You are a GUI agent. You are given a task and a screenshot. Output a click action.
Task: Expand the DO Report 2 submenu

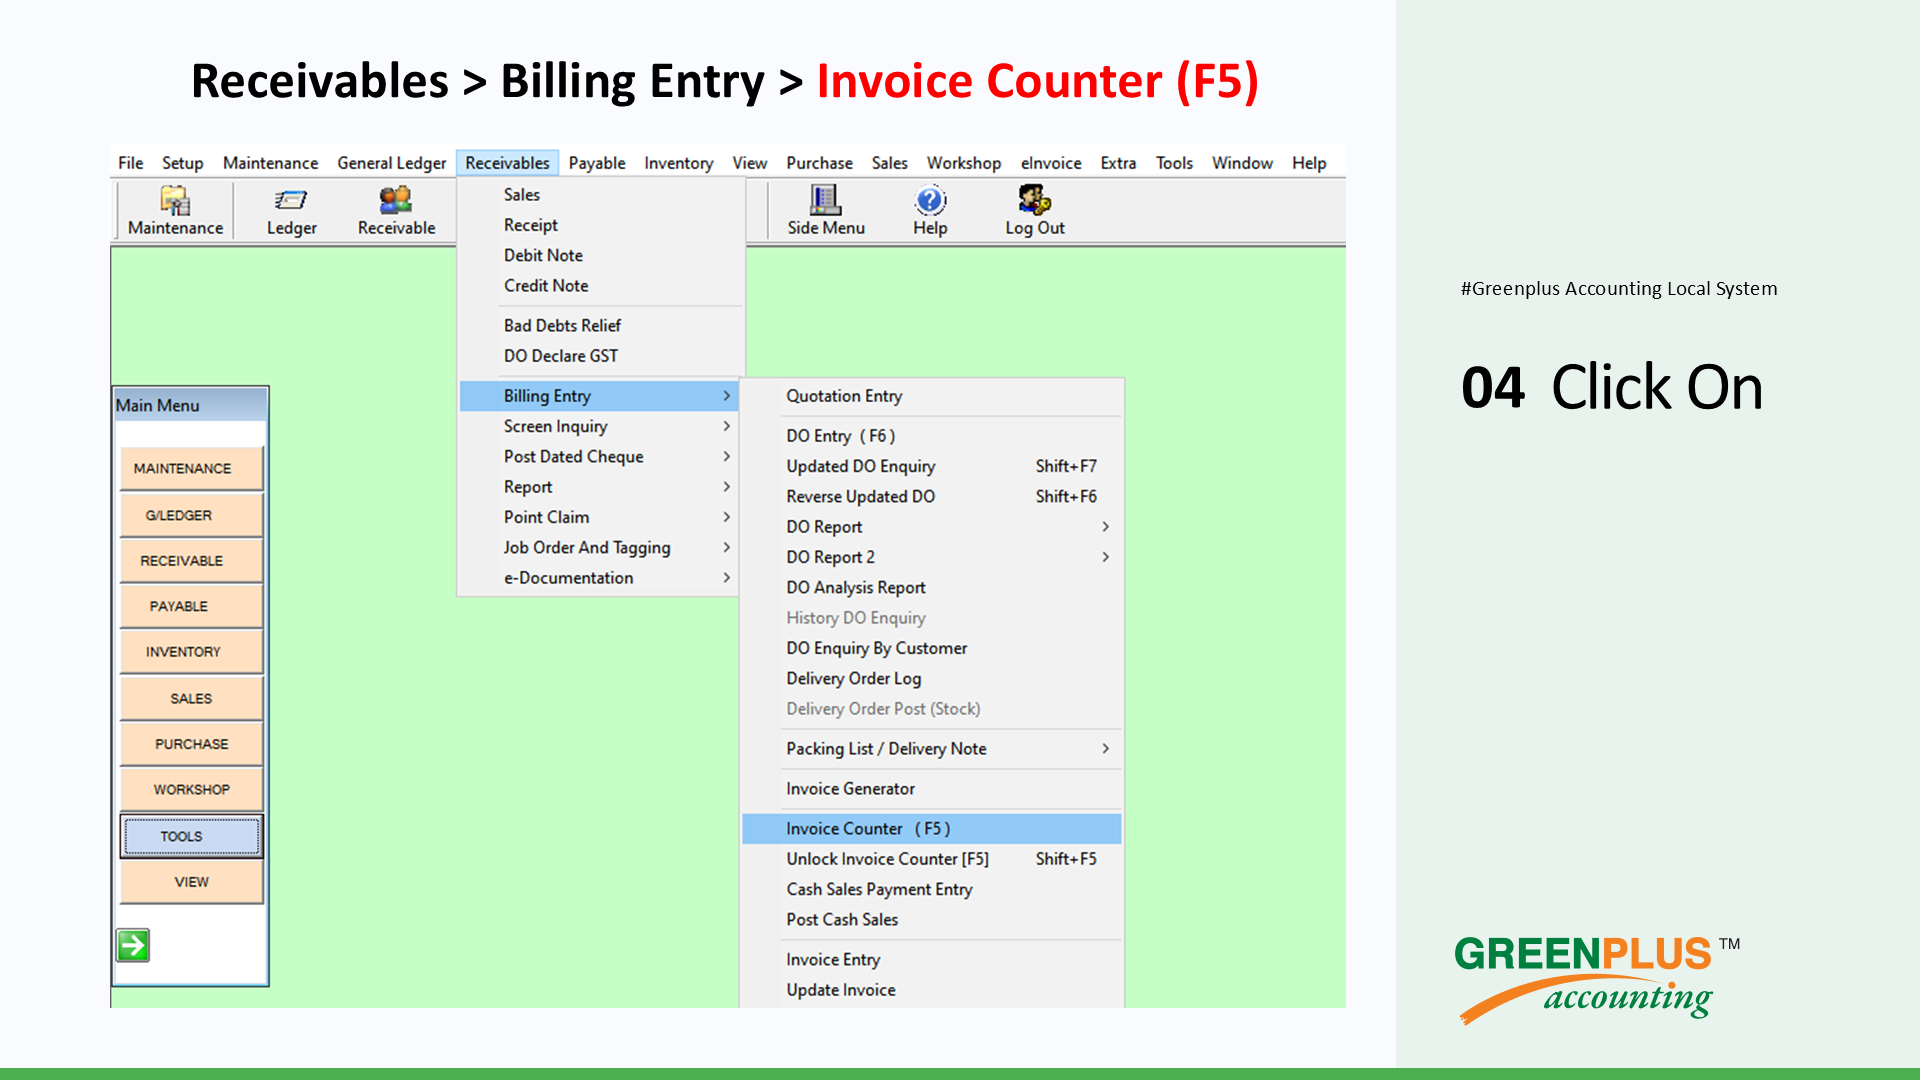coord(932,557)
